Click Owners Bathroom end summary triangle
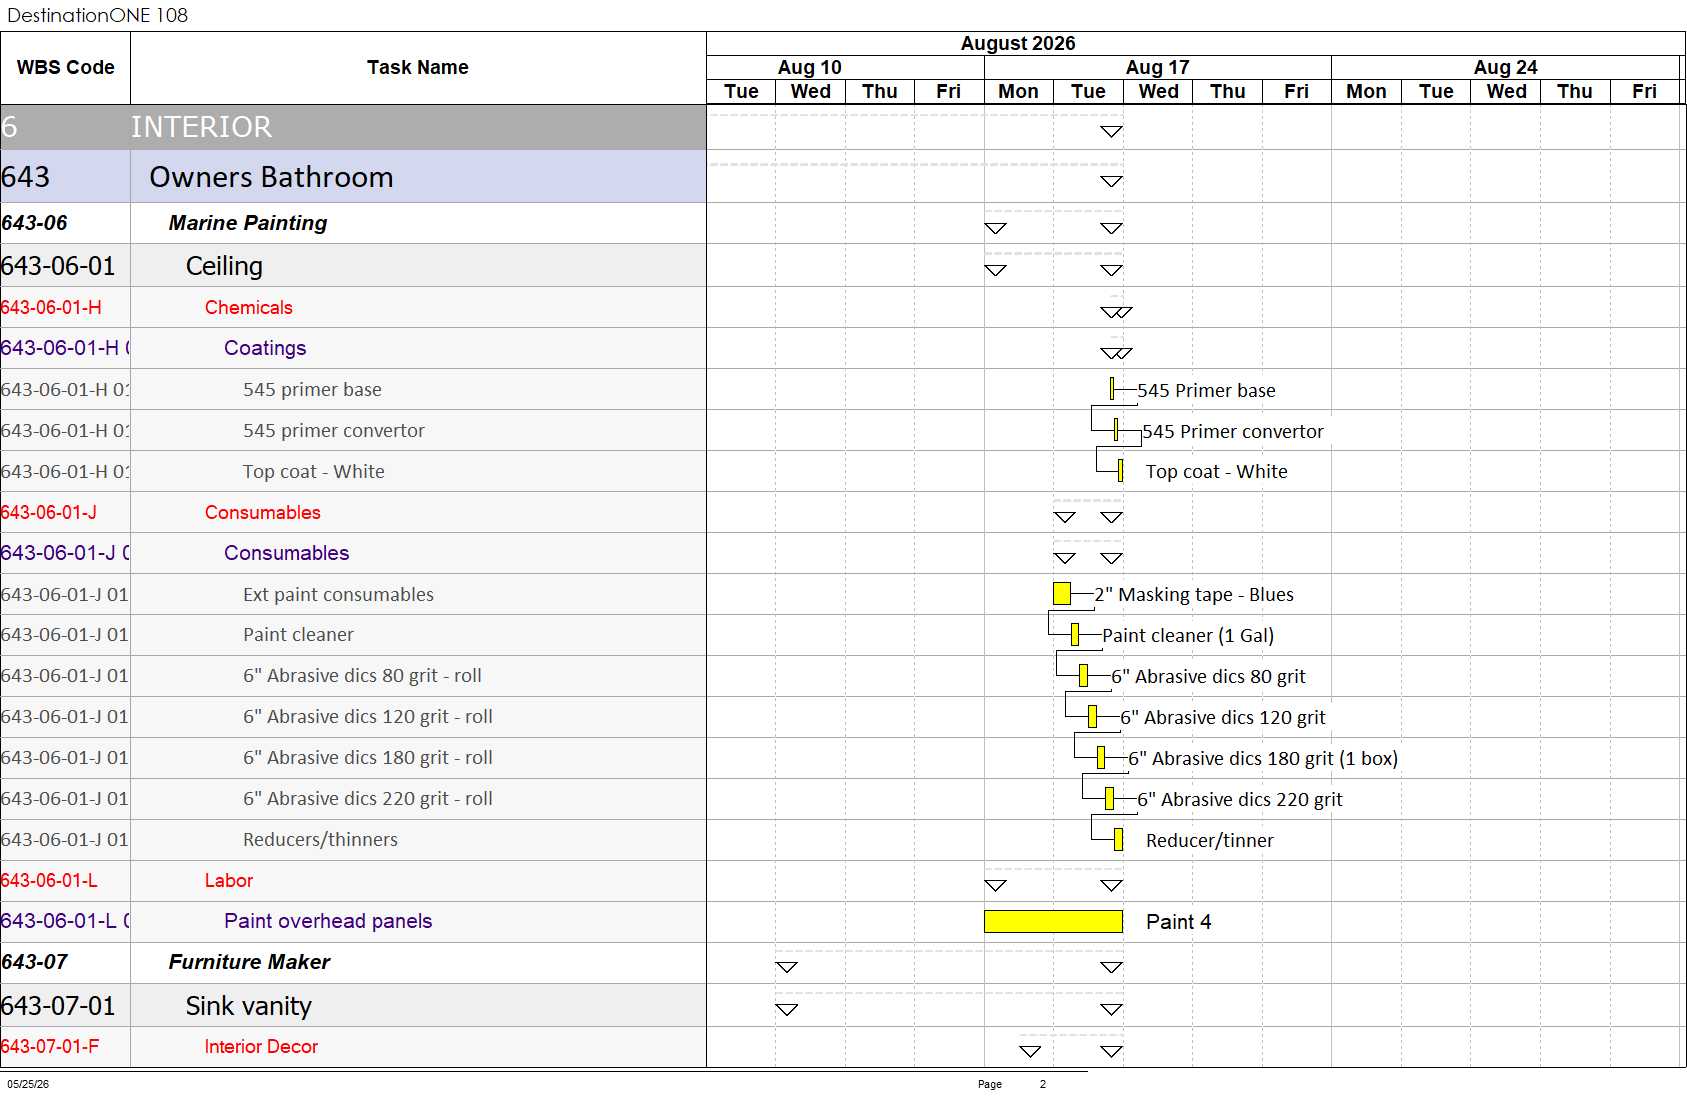Image resolution: width=1687 pixels, height=1097 pixels. [x=1111, y=182]
